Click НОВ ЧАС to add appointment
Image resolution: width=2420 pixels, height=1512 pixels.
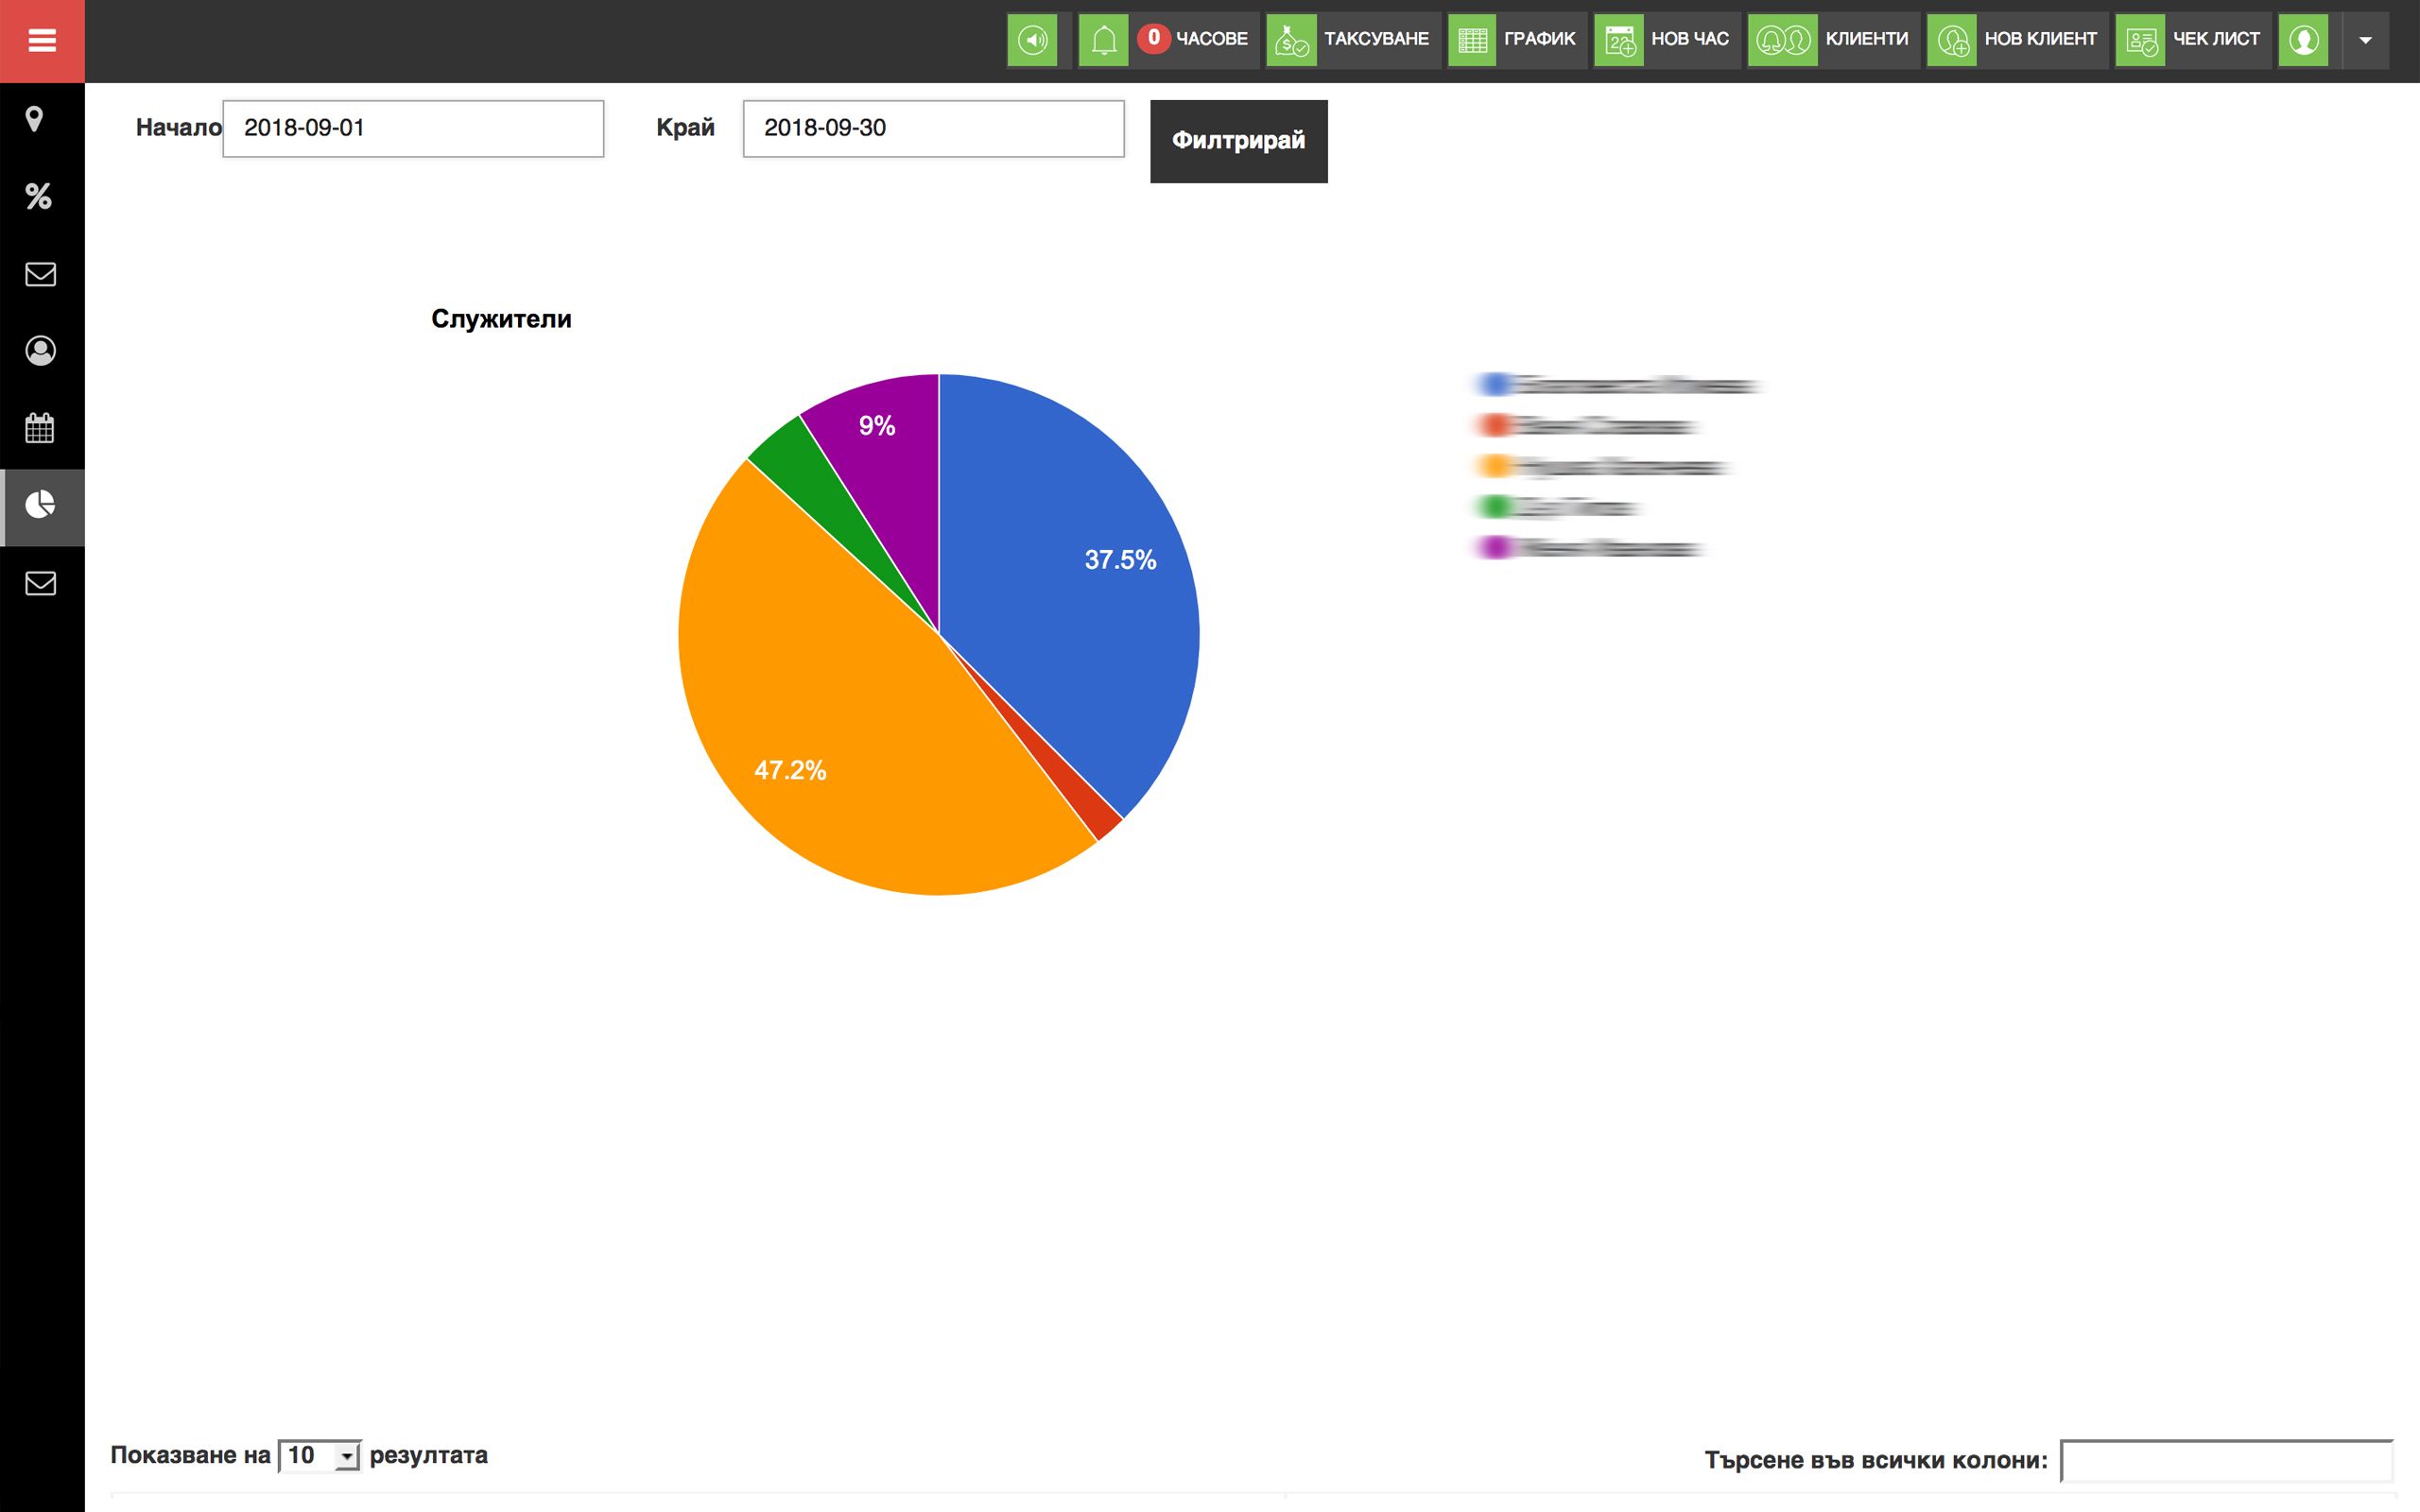pyautogui.click(x=1667, y=40)
